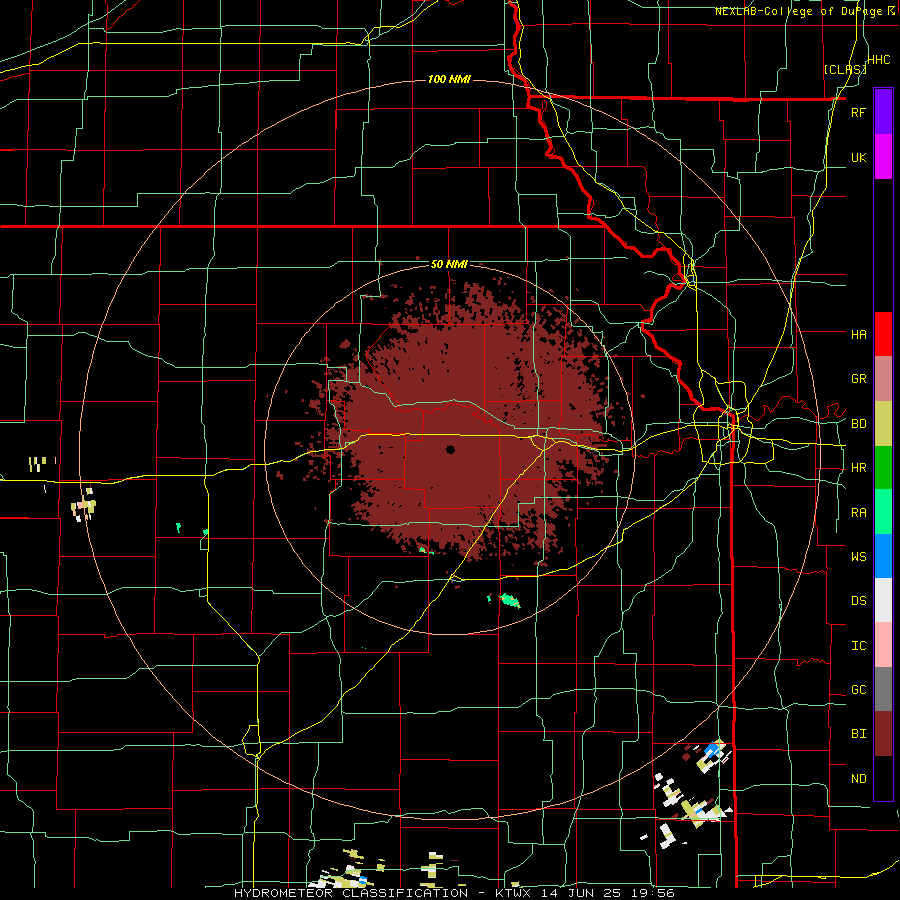The image size is (900, 900).
Task: Click the WS legend label
Action: (858, 557)
